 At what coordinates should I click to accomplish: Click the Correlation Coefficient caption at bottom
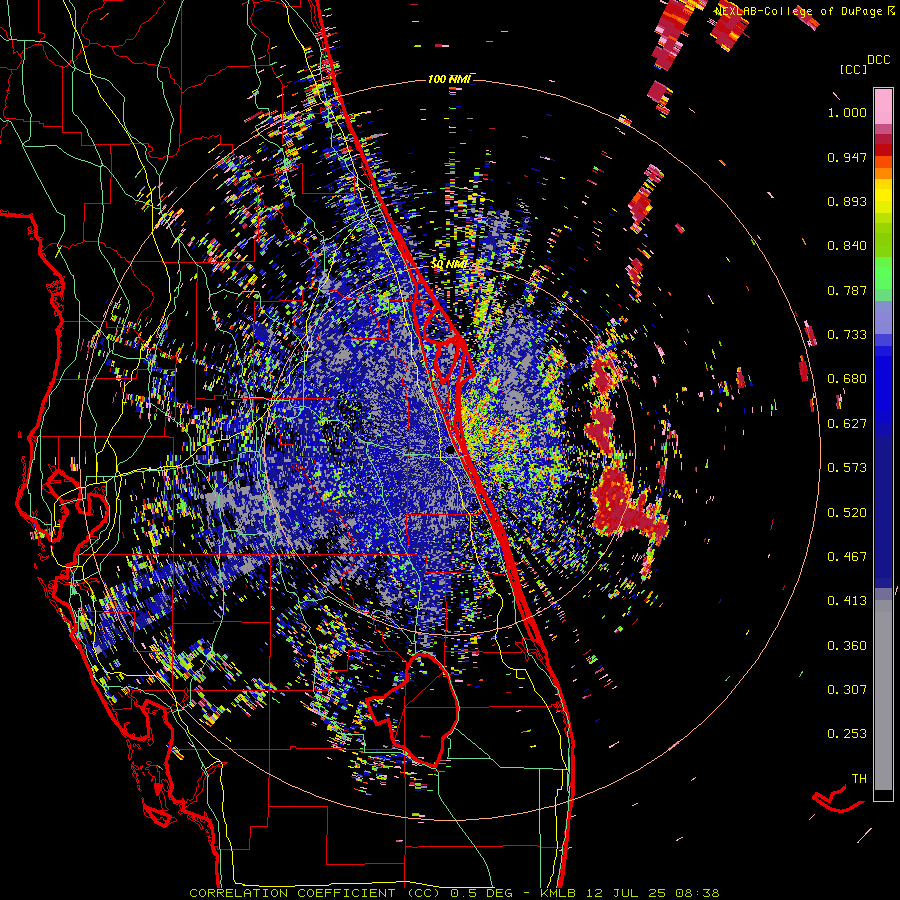[x=454, y=893]
